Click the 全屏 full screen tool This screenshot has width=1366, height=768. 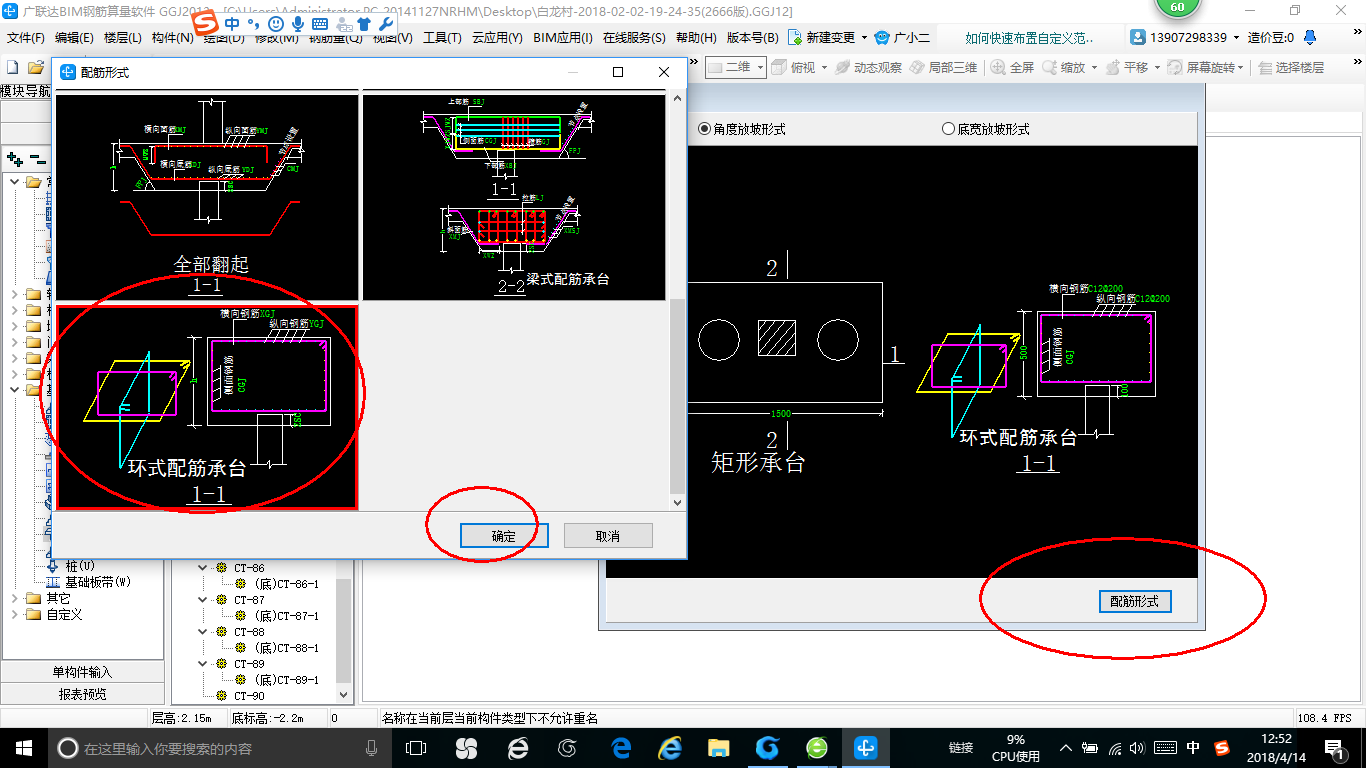[x=1013, y=67]
